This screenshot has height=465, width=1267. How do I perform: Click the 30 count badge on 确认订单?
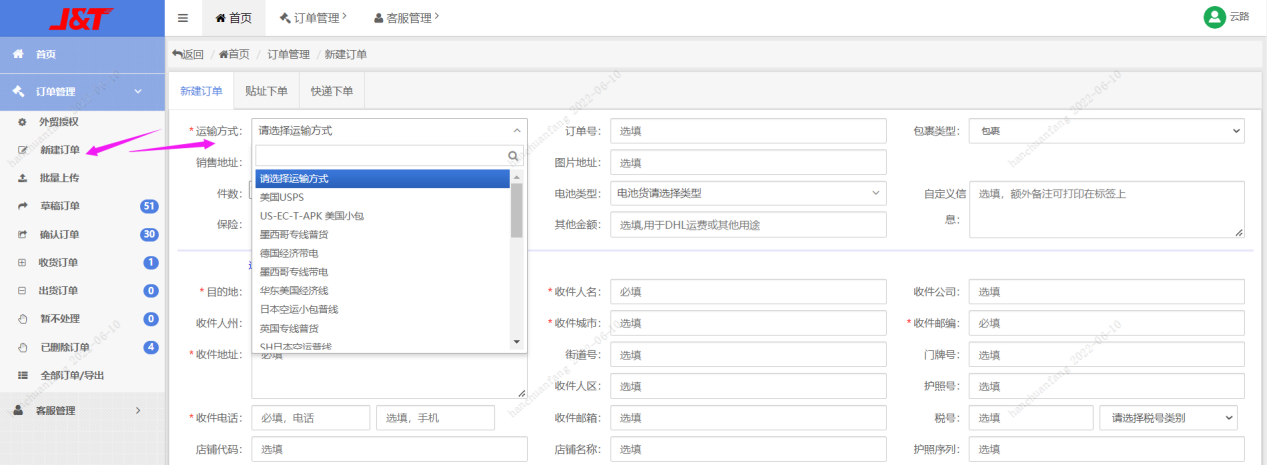pos(149,234)
